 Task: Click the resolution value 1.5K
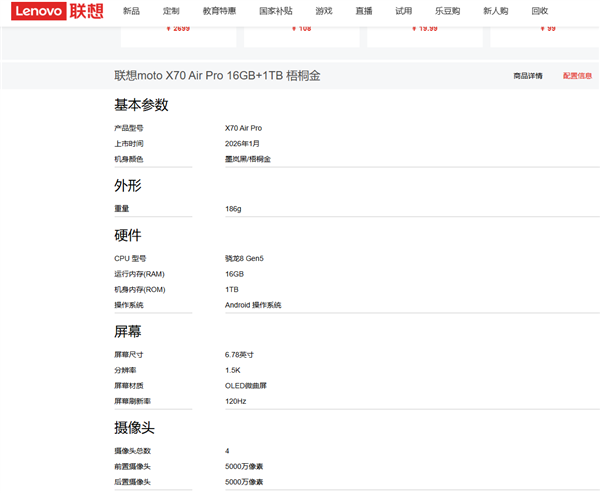coord(233,370)
